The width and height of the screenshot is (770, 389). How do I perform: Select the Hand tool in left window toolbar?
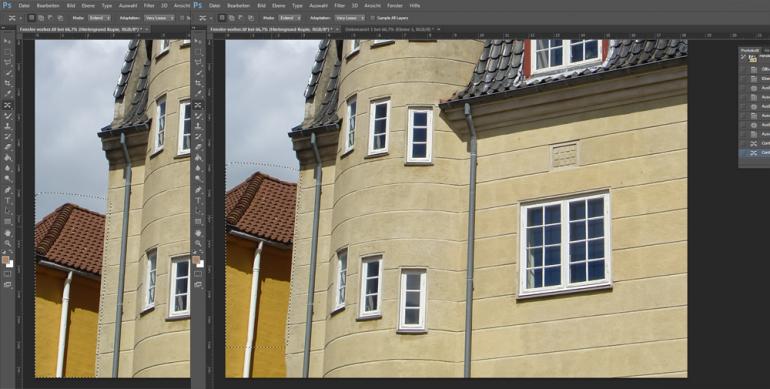pos(8,232)
